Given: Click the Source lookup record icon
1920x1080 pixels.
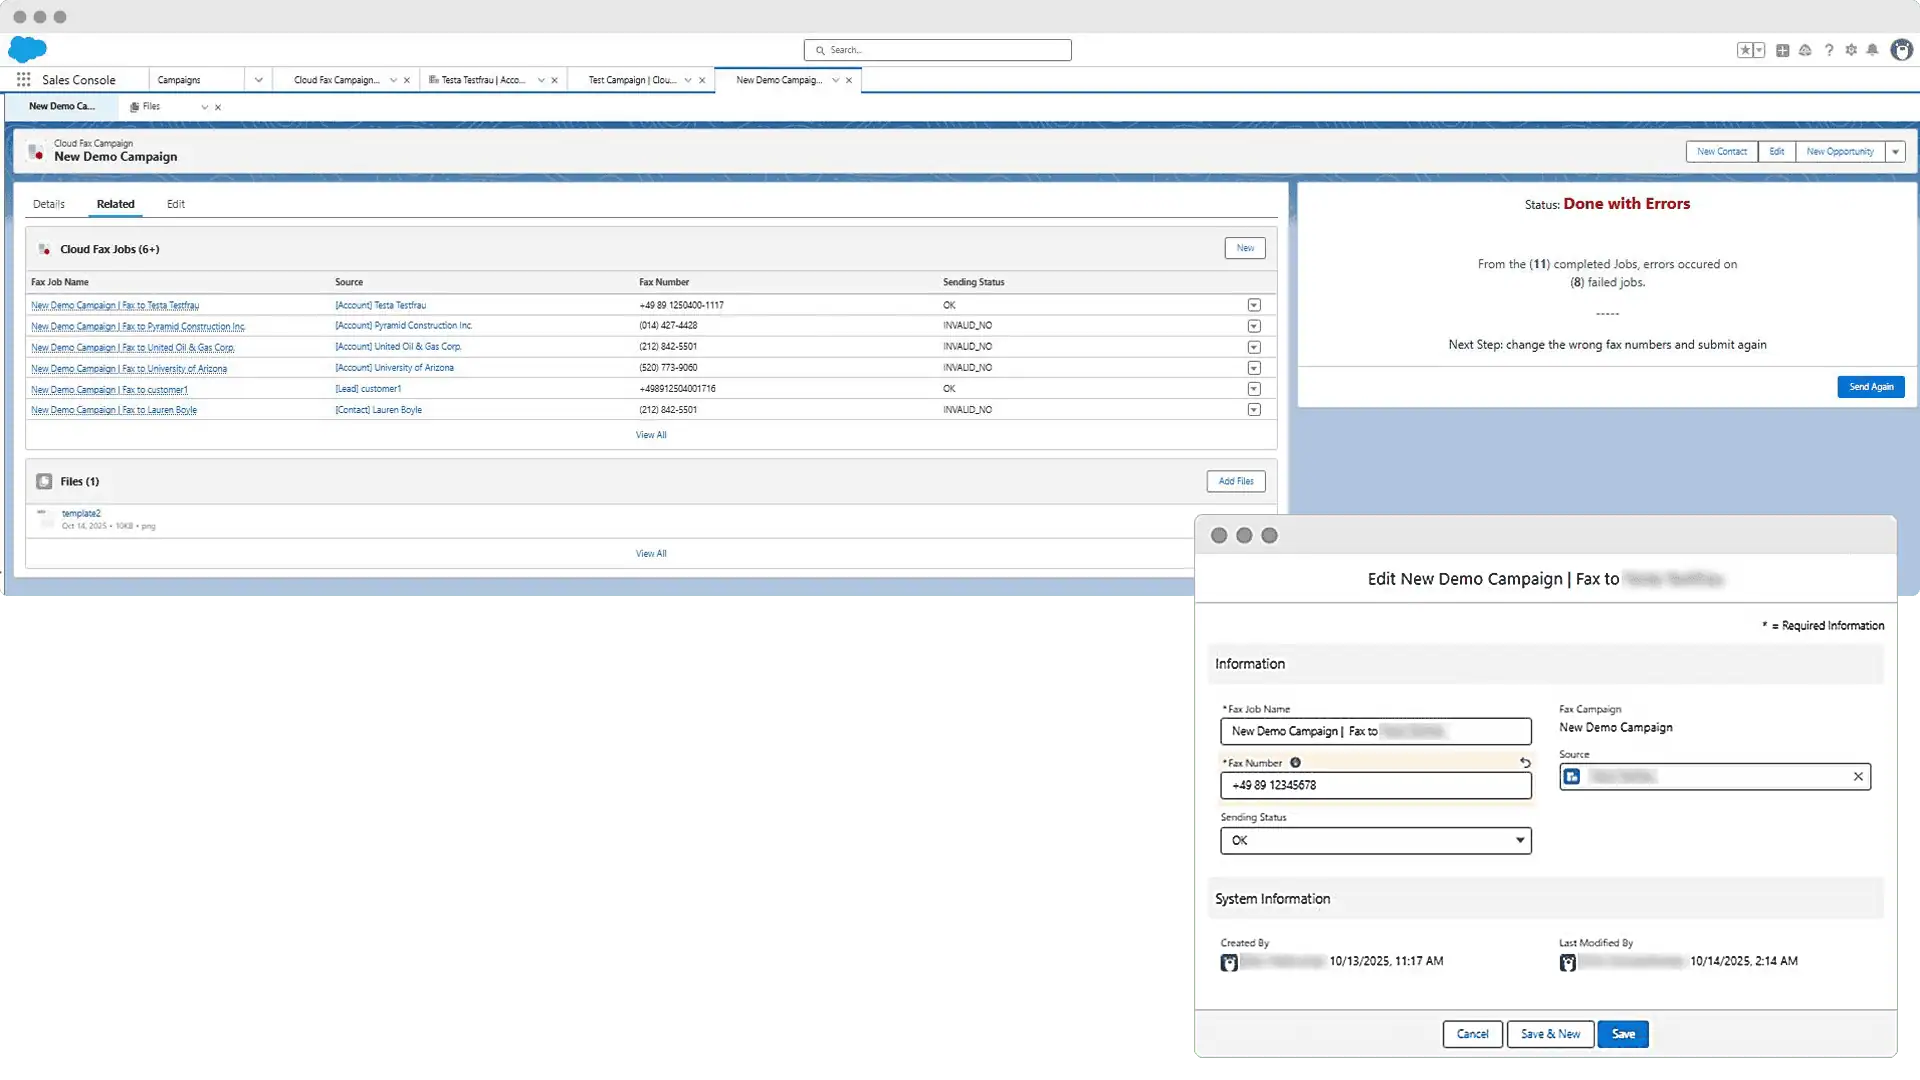Looking at the screenshot, I should tap(1572, 777).
